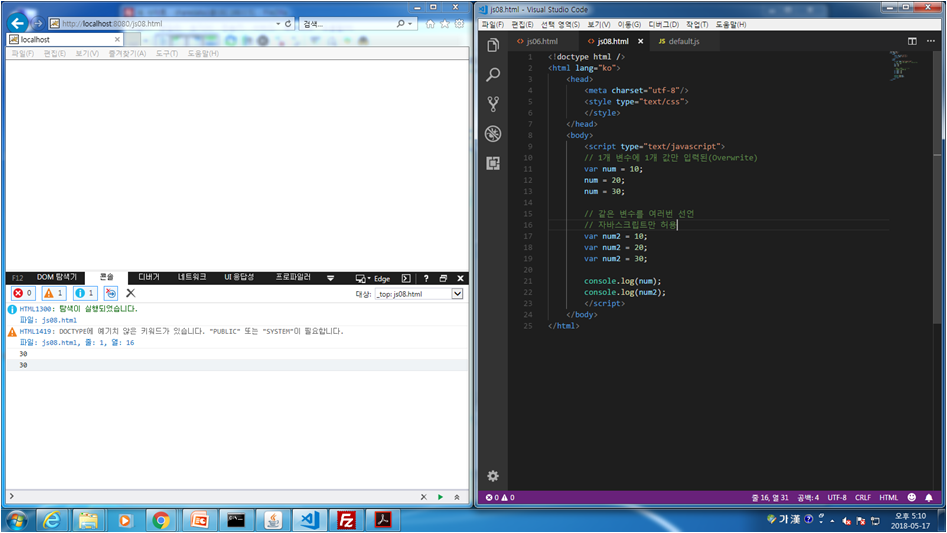Screen dimensions: 947x533
Task: Open the editor More Actions ellipsis
Action: (931, 41)
